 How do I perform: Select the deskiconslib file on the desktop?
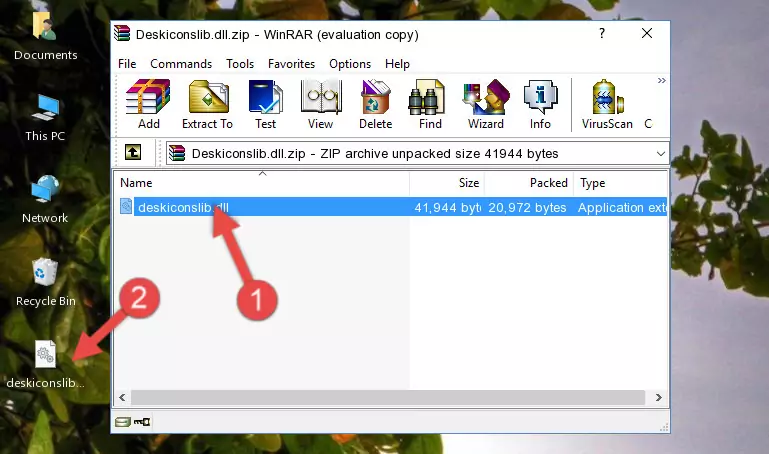[x=45, y=364]
